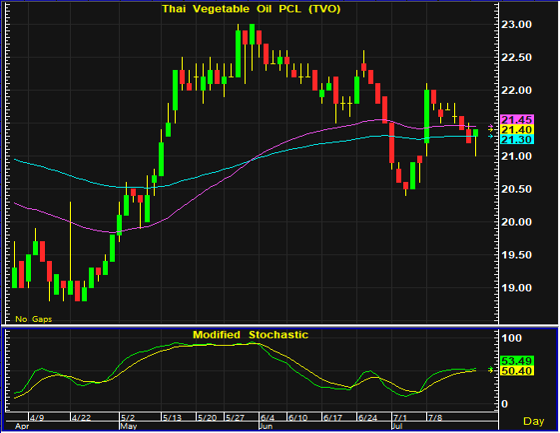Screen dimensions: 560x433
Task: Click the yellow 50.40 stochastic value label
Action: tap(517, 371)
